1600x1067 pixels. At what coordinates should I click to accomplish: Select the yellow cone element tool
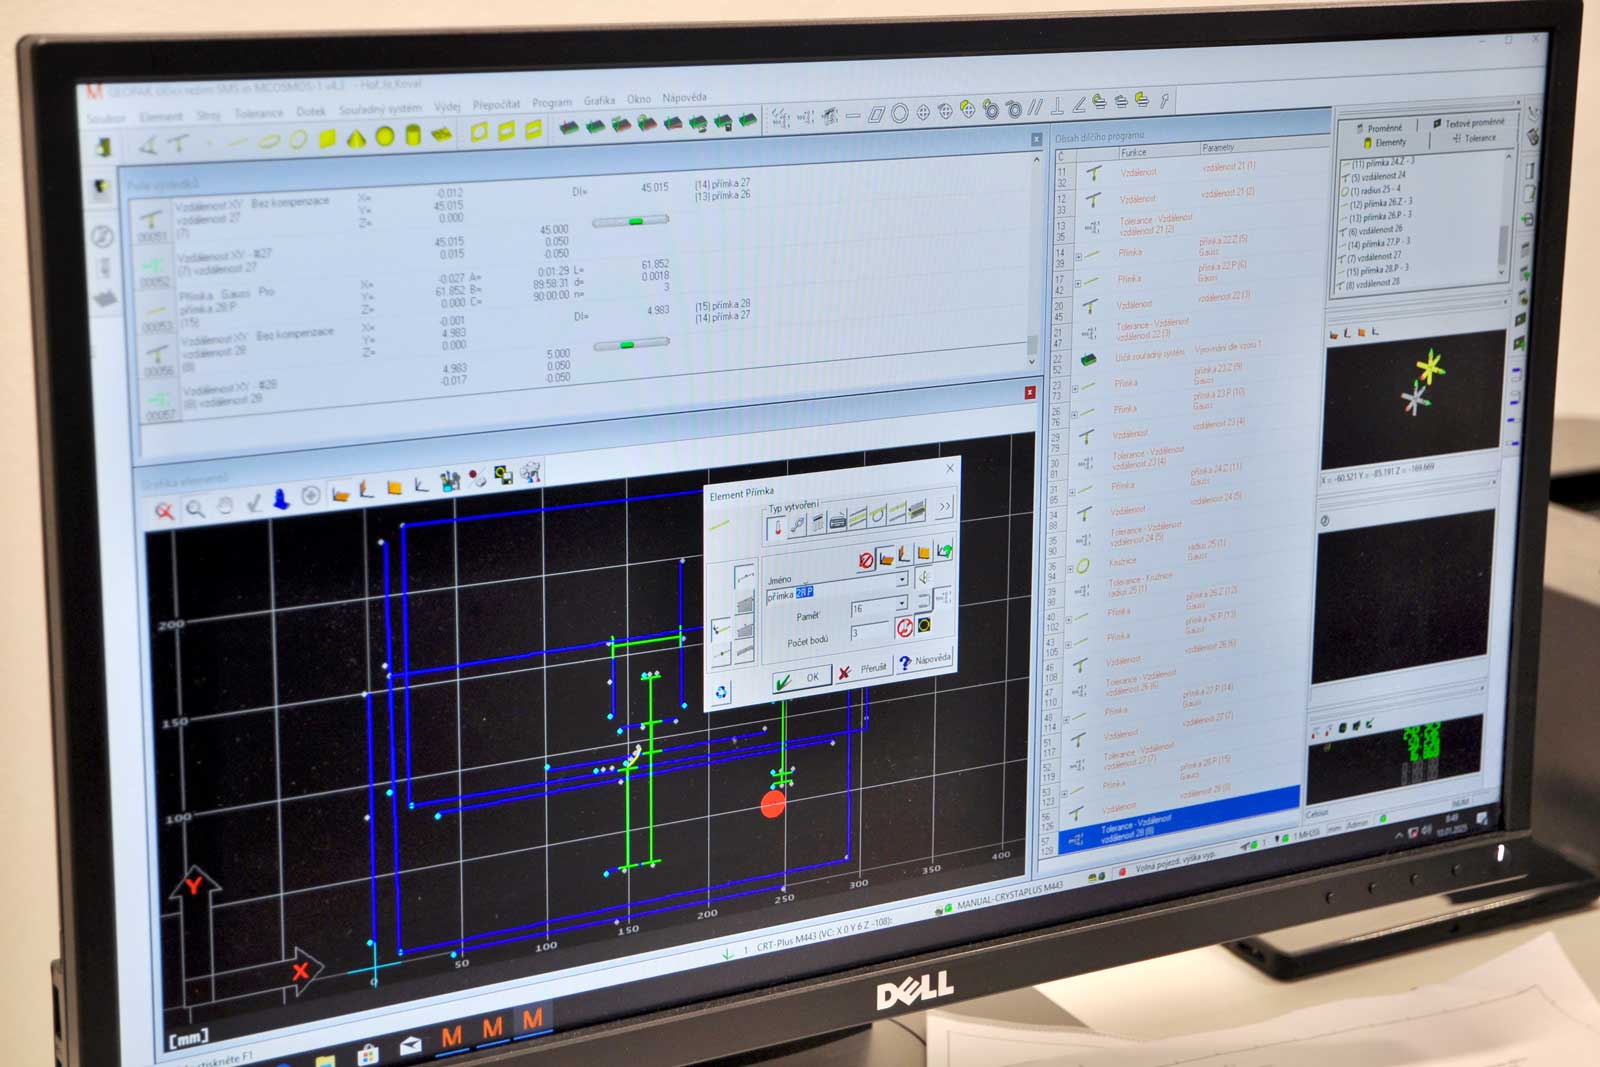point(356,138)
